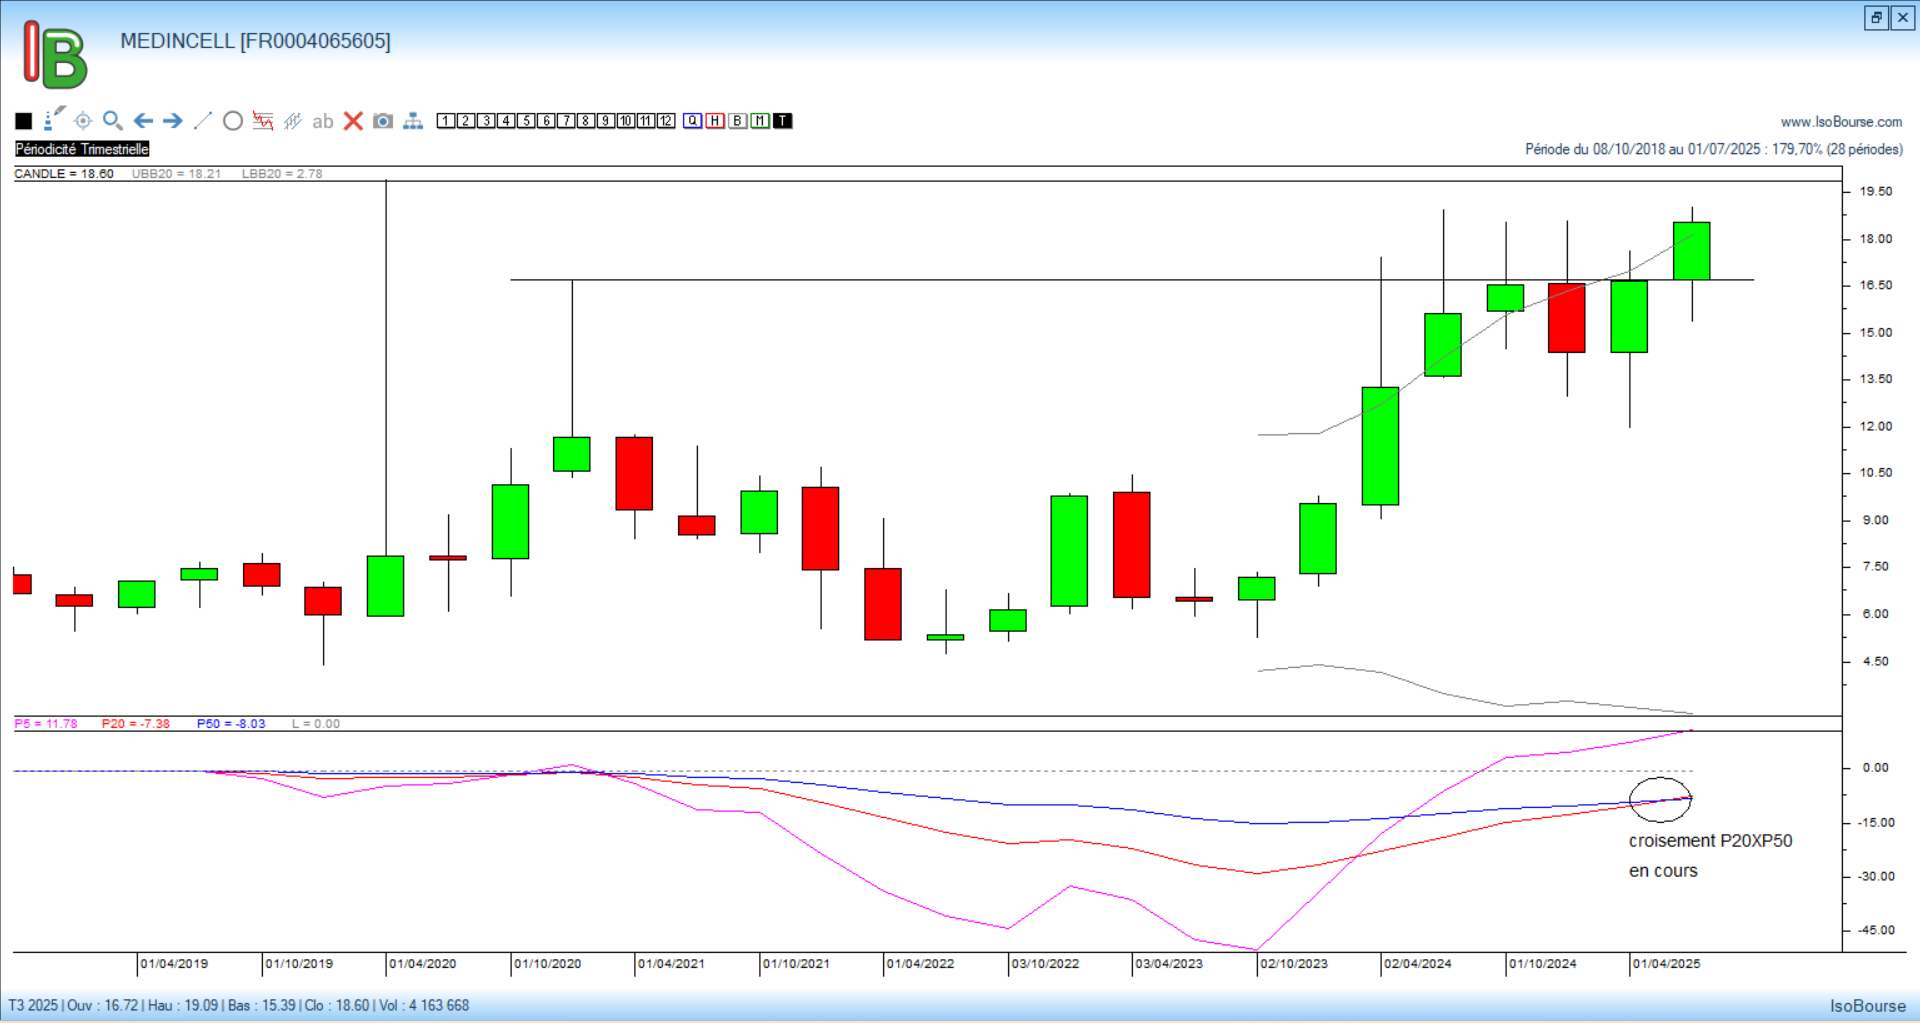Toggle the T trimestrielle periodicity button
1920x1023 pixels.
point(783,121)
